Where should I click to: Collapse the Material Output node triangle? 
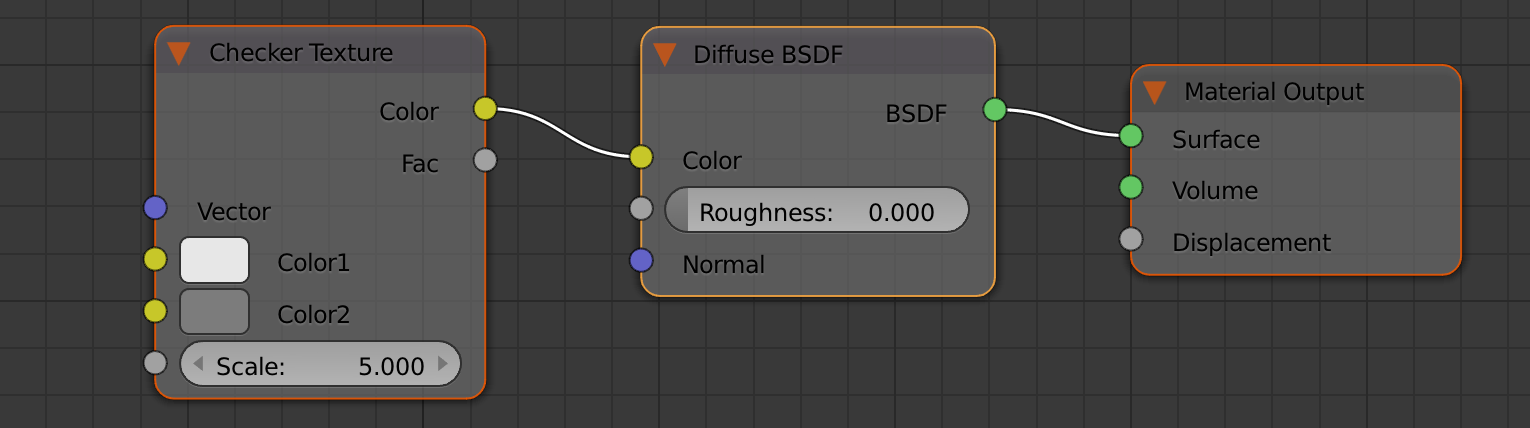1155,93
